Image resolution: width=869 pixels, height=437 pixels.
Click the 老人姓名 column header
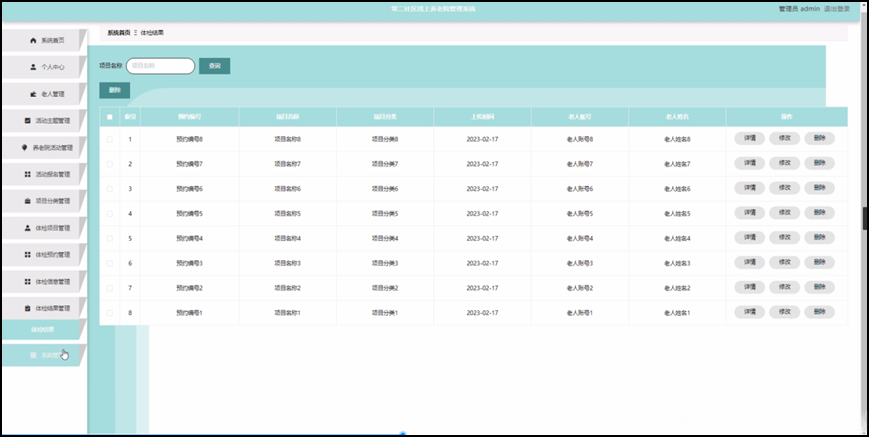click(677, 117)
